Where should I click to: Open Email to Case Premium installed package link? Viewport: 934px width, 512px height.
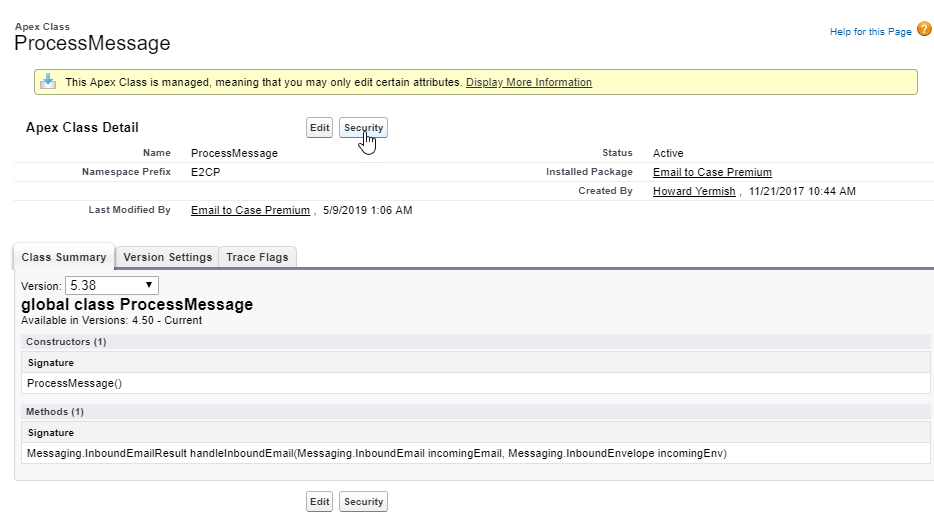coord(712,172)
